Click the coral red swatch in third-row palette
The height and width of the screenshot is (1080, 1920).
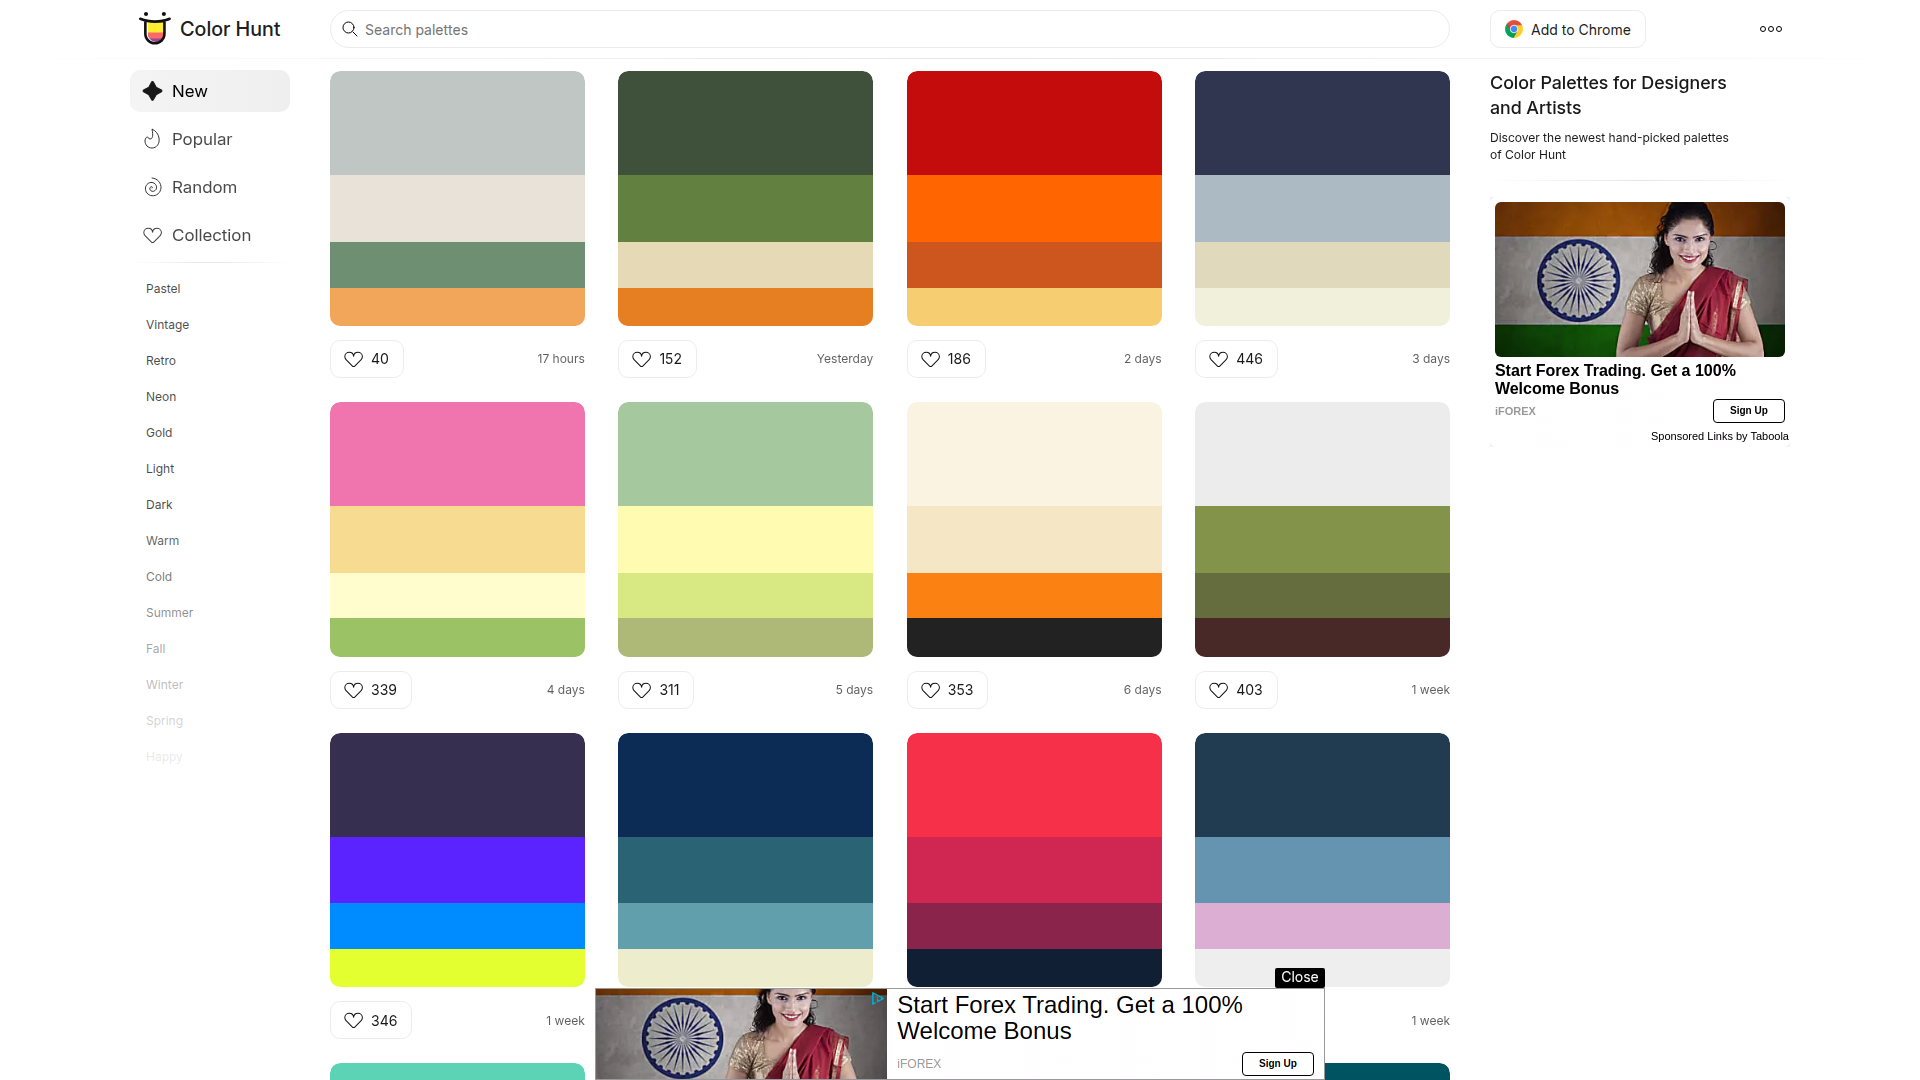(1034, 785)
